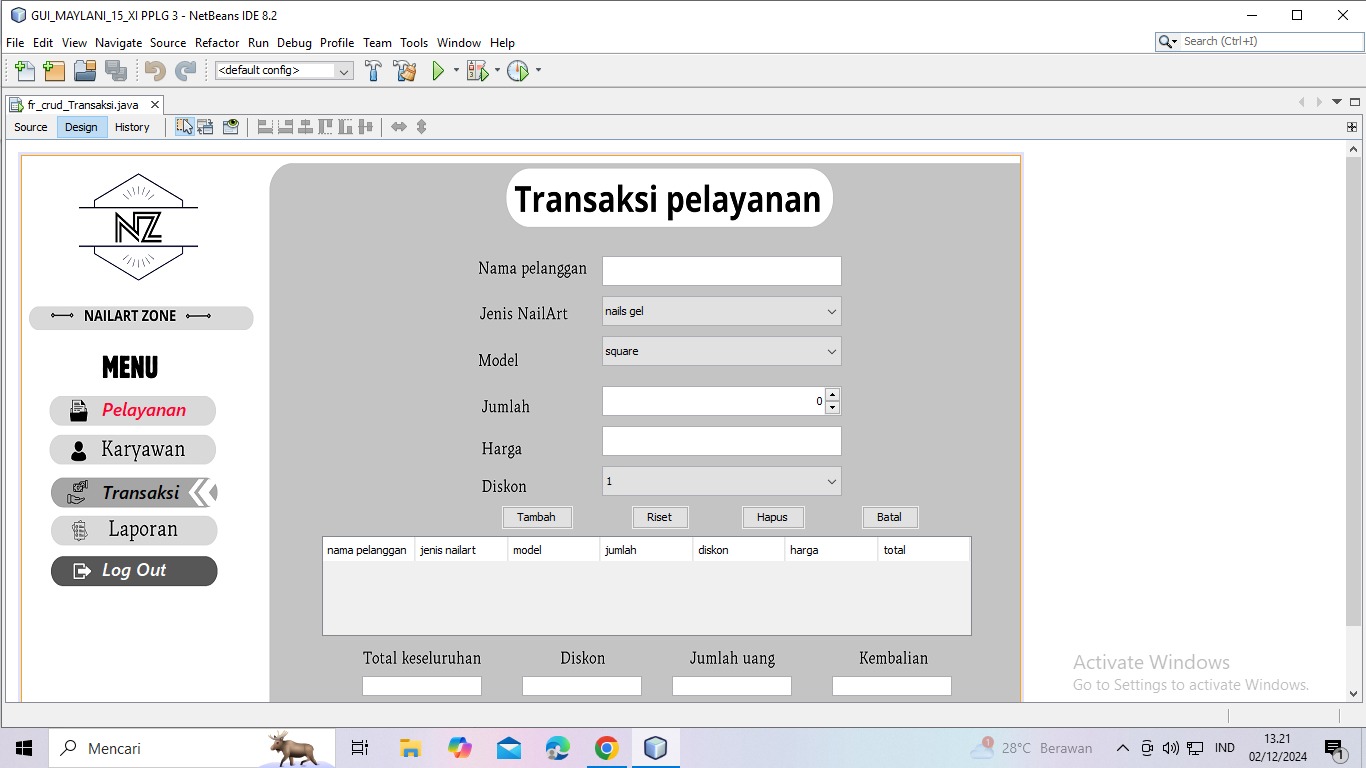This screenshot has width=1366, height=768.
Task: Click the Tambah button
Action: [536, 517]
